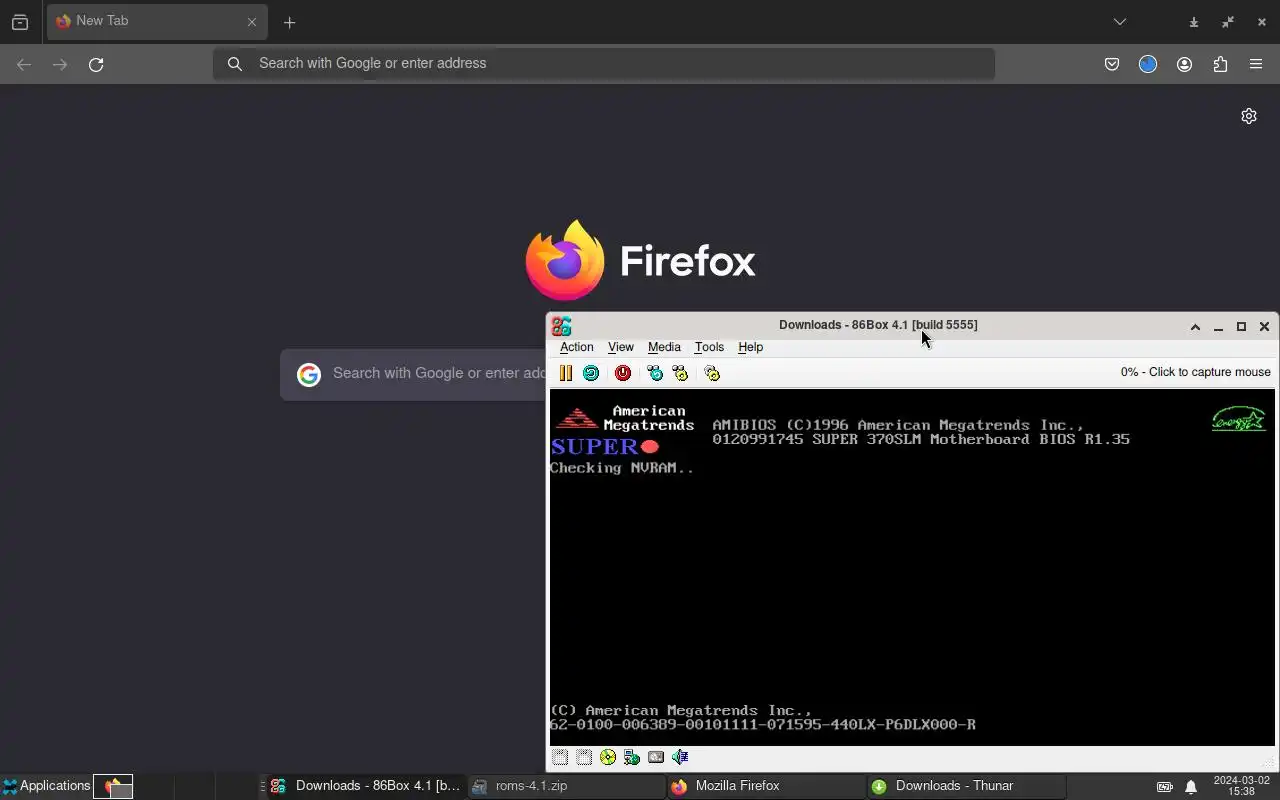
Task: Click 86Box logo in window title bar
Action: tap(561, 326)
